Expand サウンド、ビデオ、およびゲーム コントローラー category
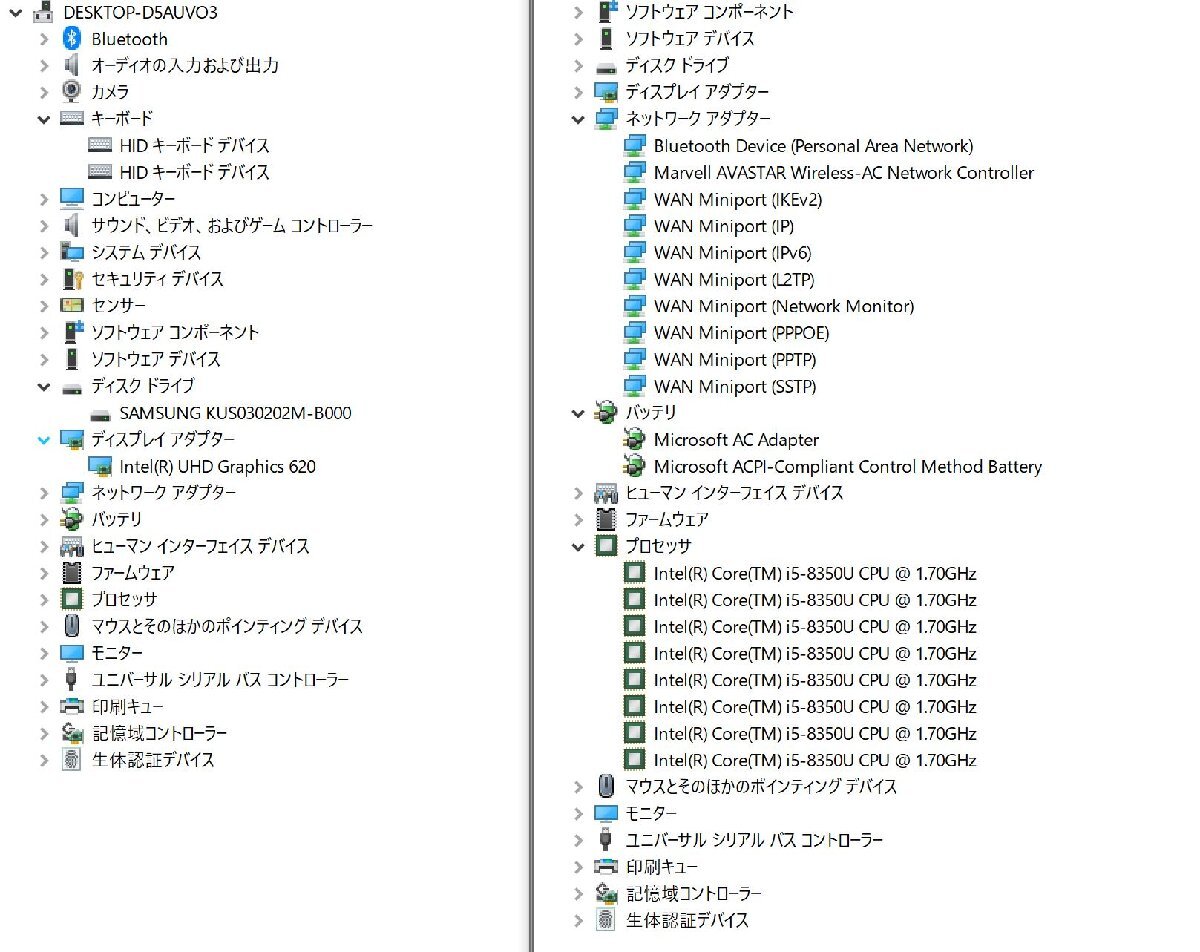 (43, 225)
